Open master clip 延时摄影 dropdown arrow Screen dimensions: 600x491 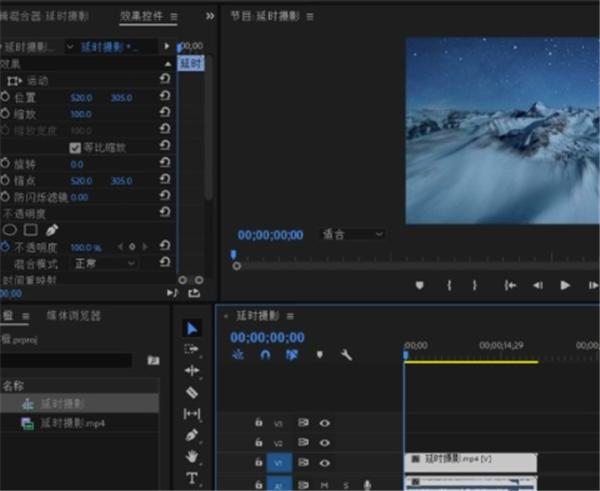[70, 47]
